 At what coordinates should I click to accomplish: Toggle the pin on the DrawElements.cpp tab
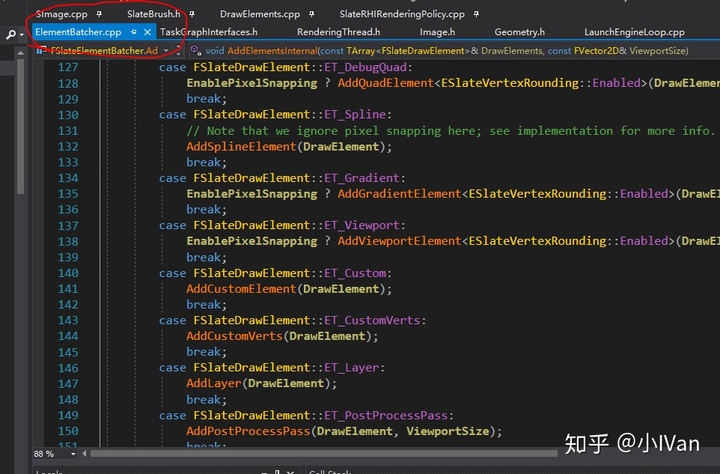[312, 14]
